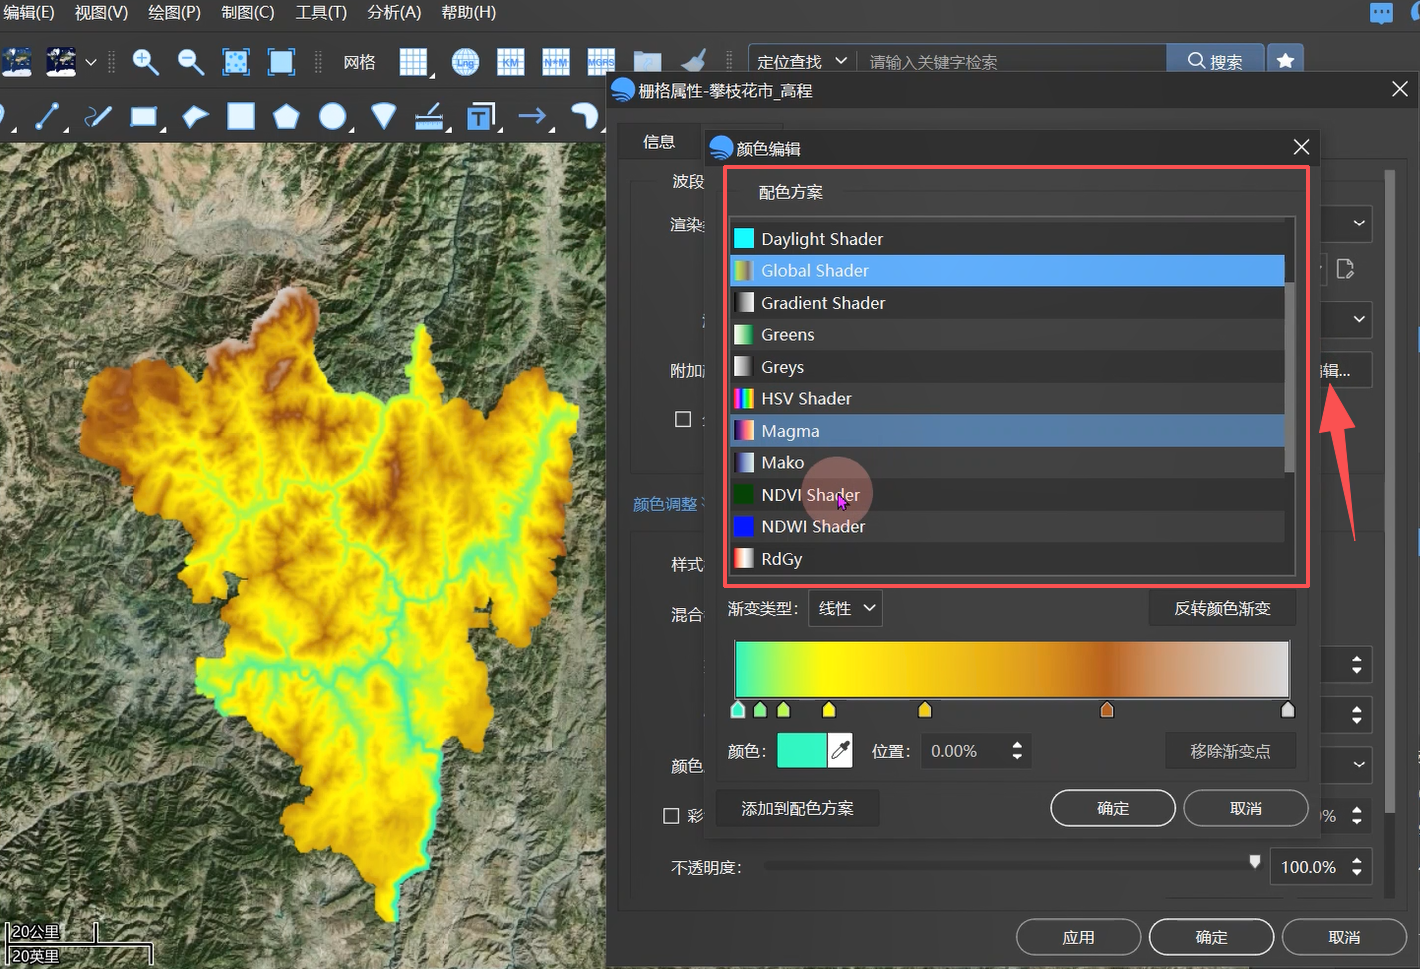Click the eyedropper color picker icon
The height and width of the screenshot is (969, 1420).
[840, 750]
